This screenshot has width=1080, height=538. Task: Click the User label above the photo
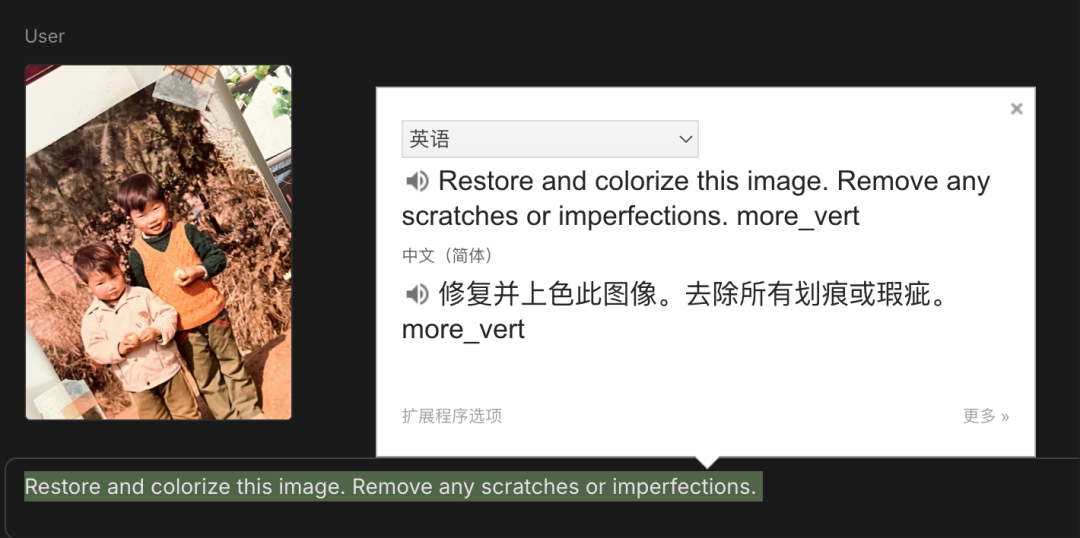(x=45, y=36)
